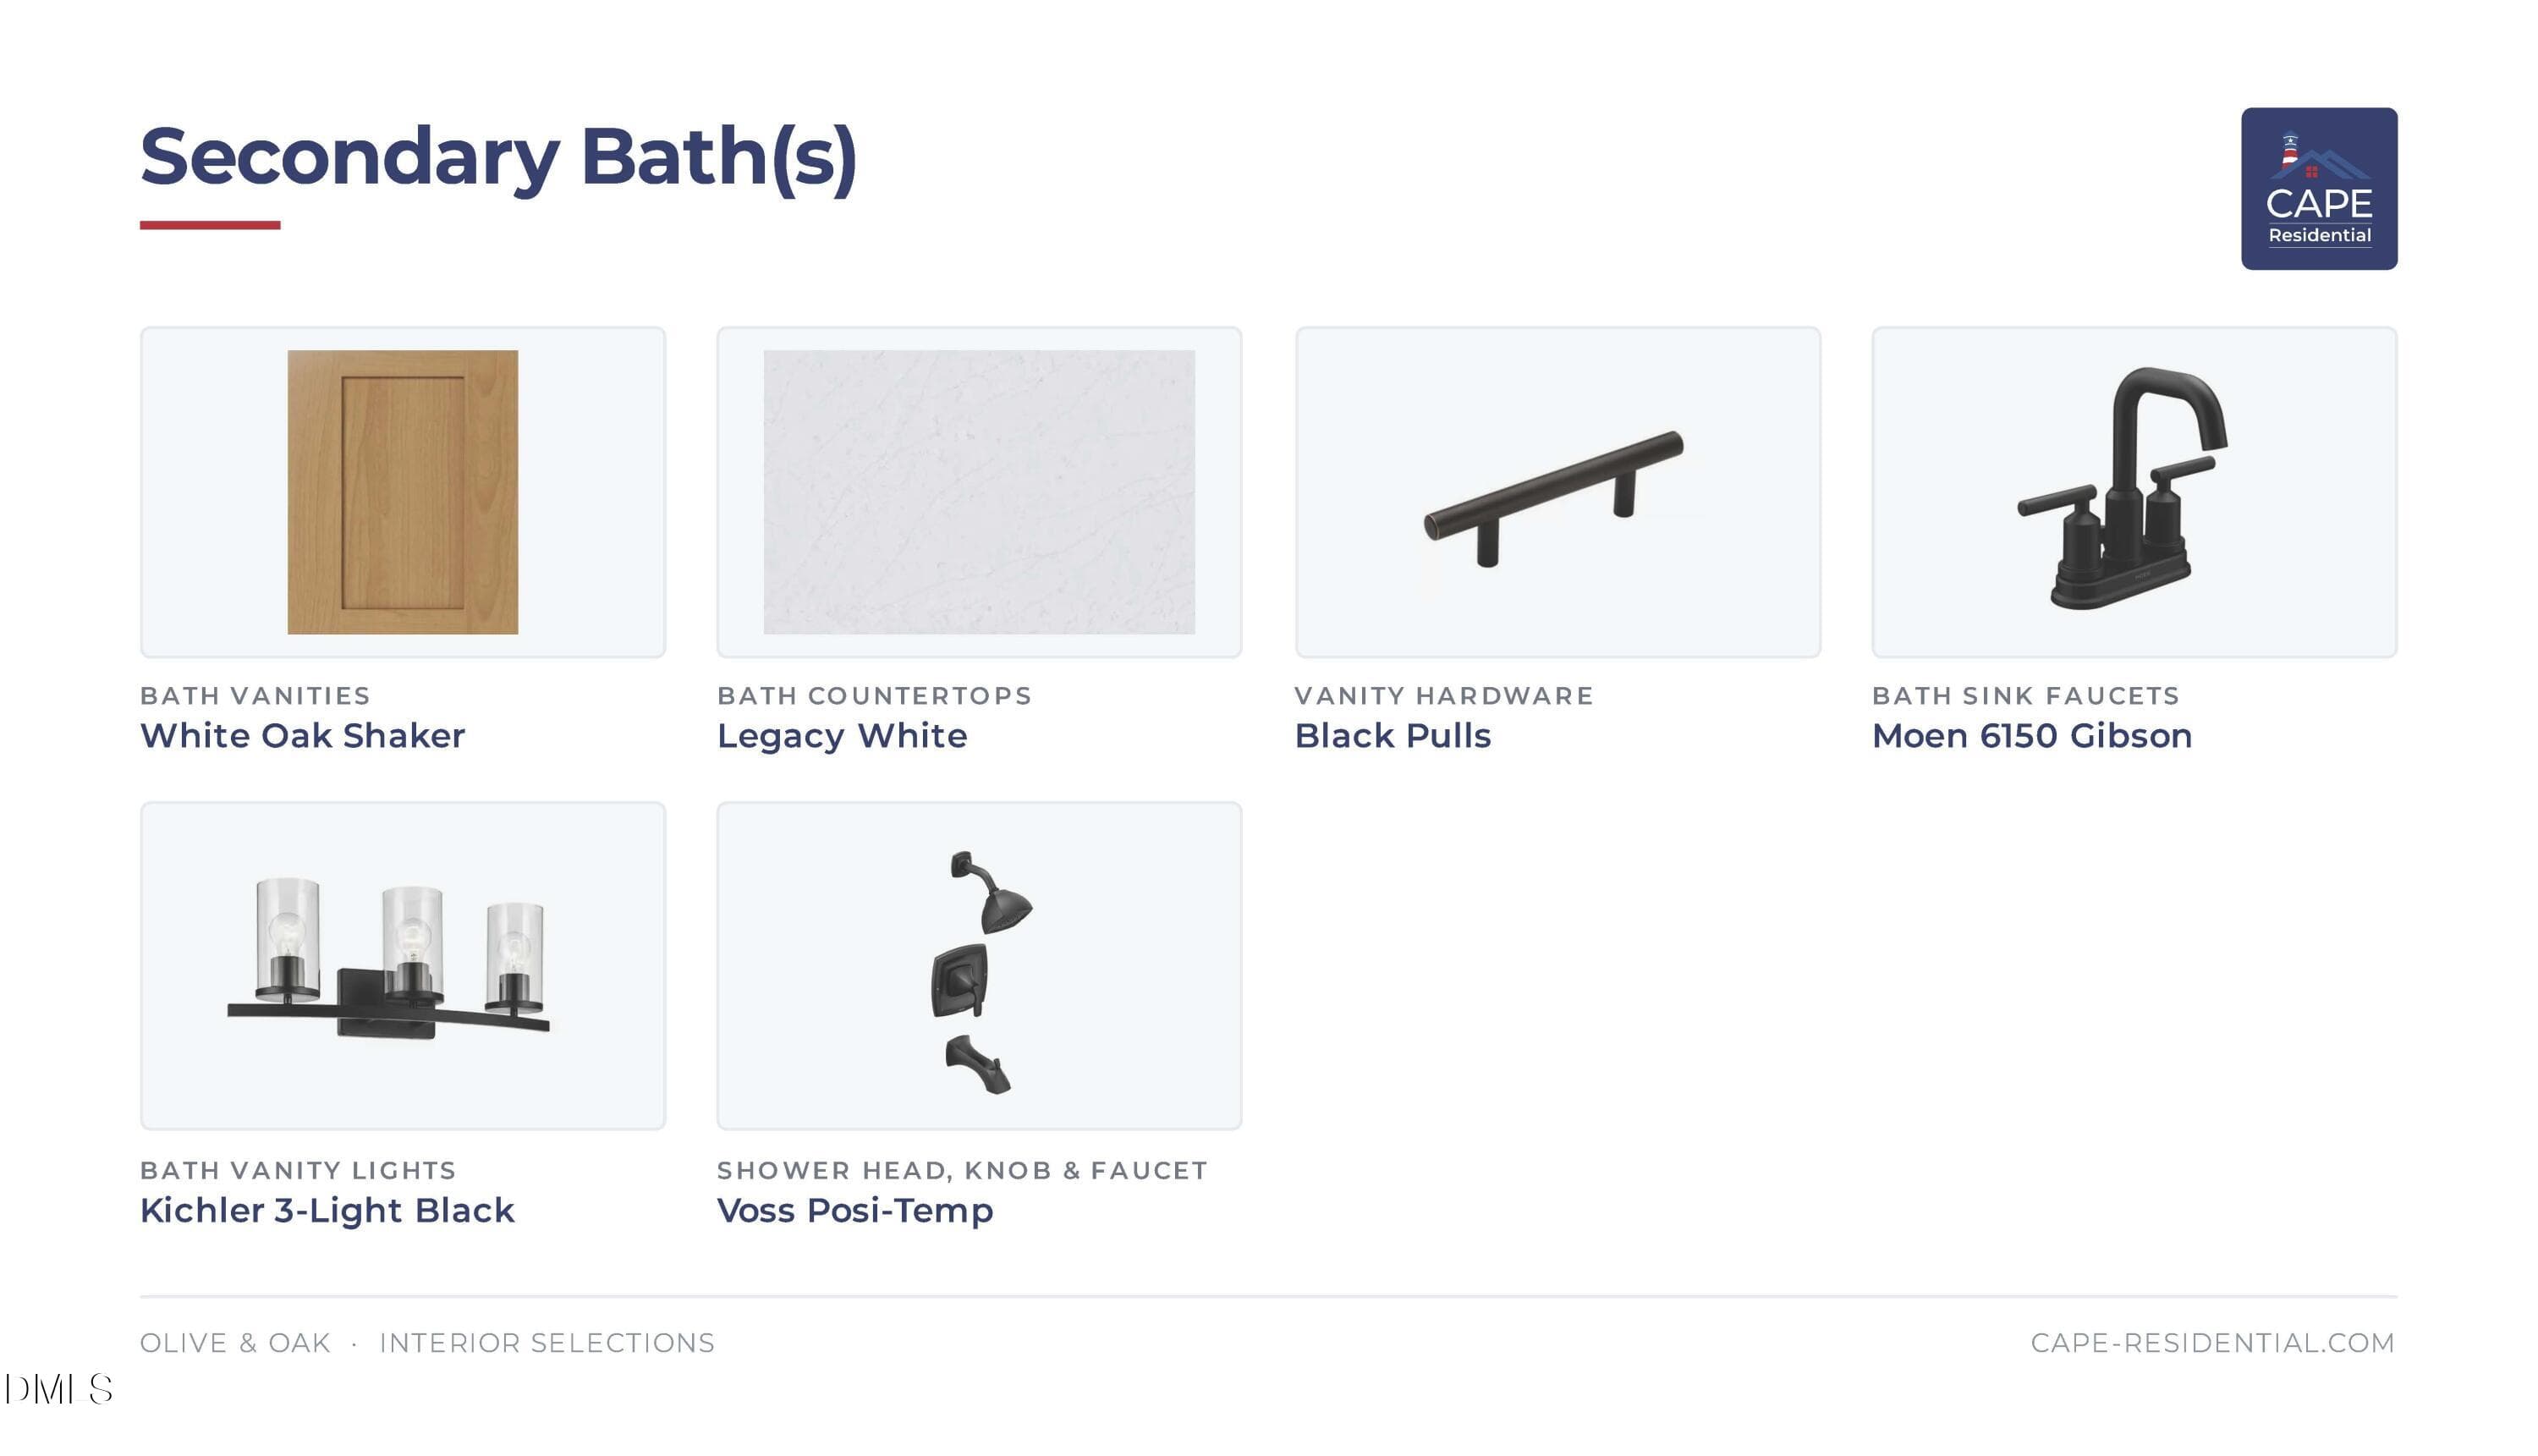Screen dimensions: 2538x1456
Task: Click the Kichler 3-light fixture image
Action: point(388,957)
